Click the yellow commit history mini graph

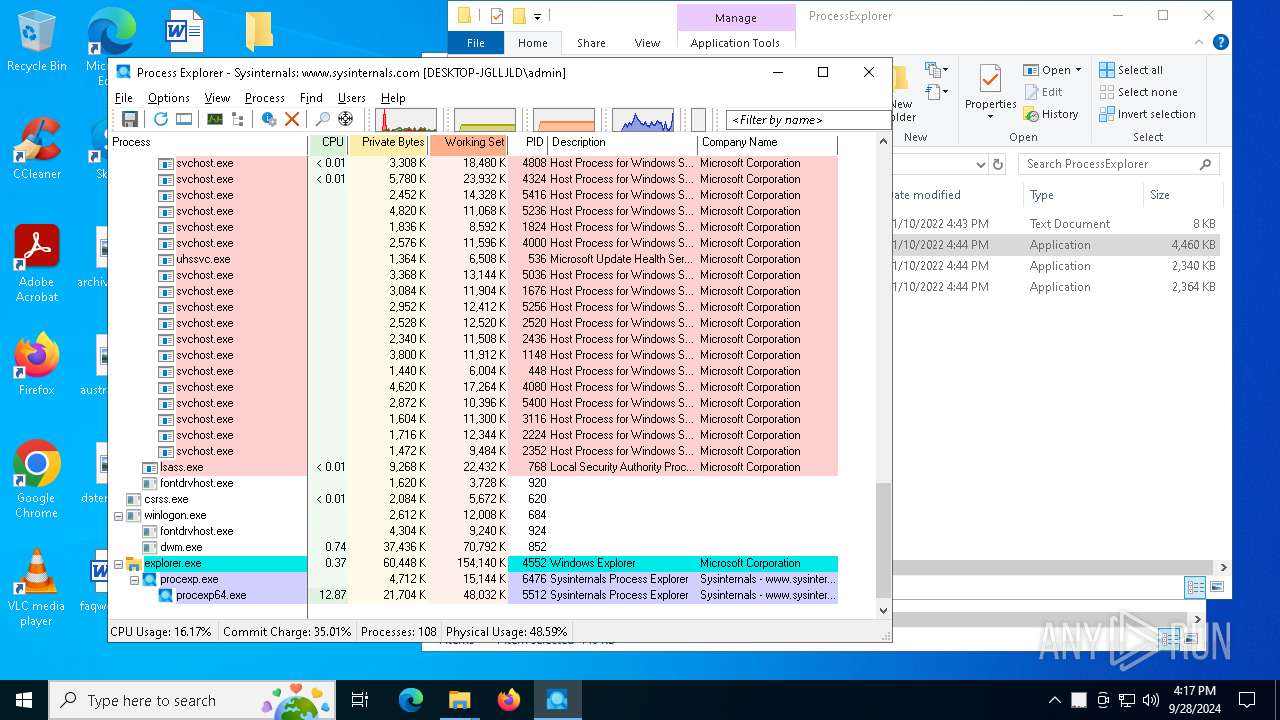[485, 120]
